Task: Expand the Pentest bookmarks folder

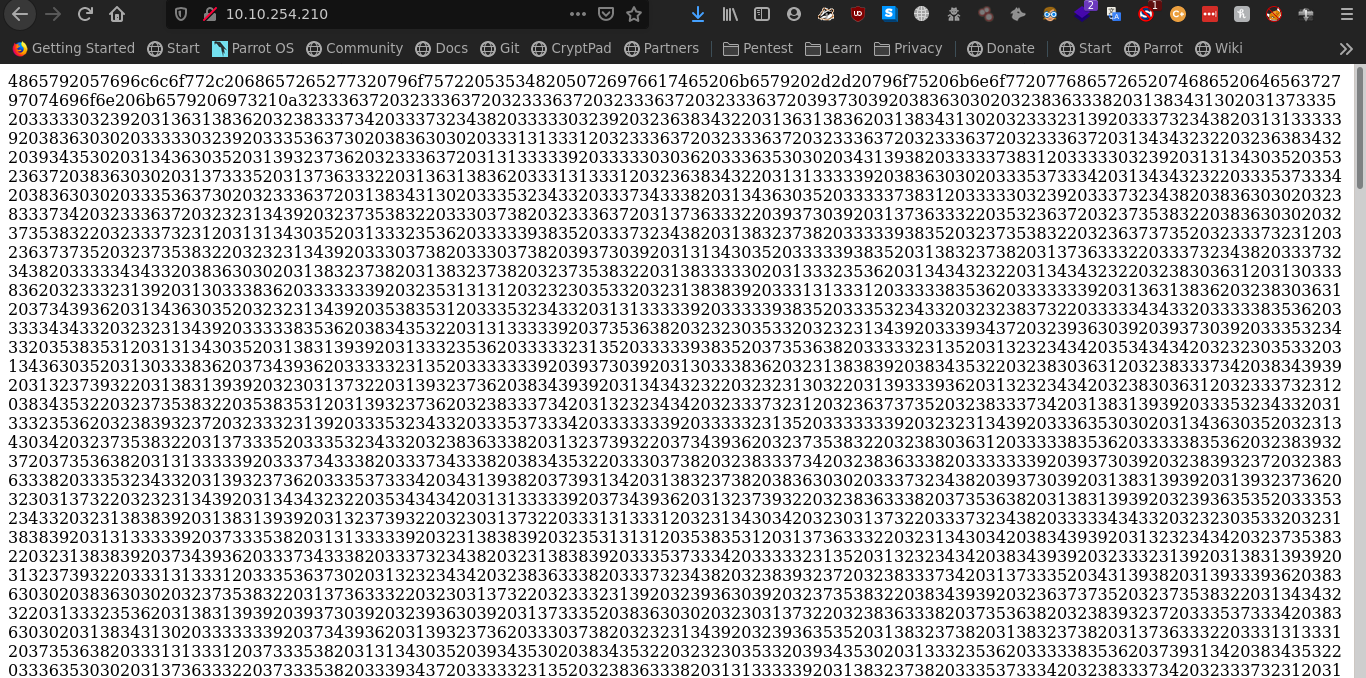Action: coord(757,48)
